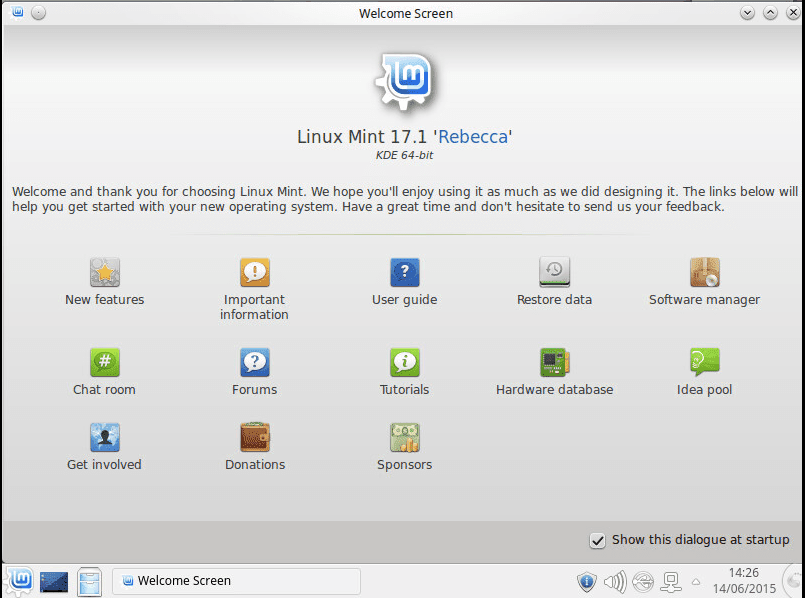The image size is (805, 598).
Task: Click the Important information icon
Action: [254, 271]
